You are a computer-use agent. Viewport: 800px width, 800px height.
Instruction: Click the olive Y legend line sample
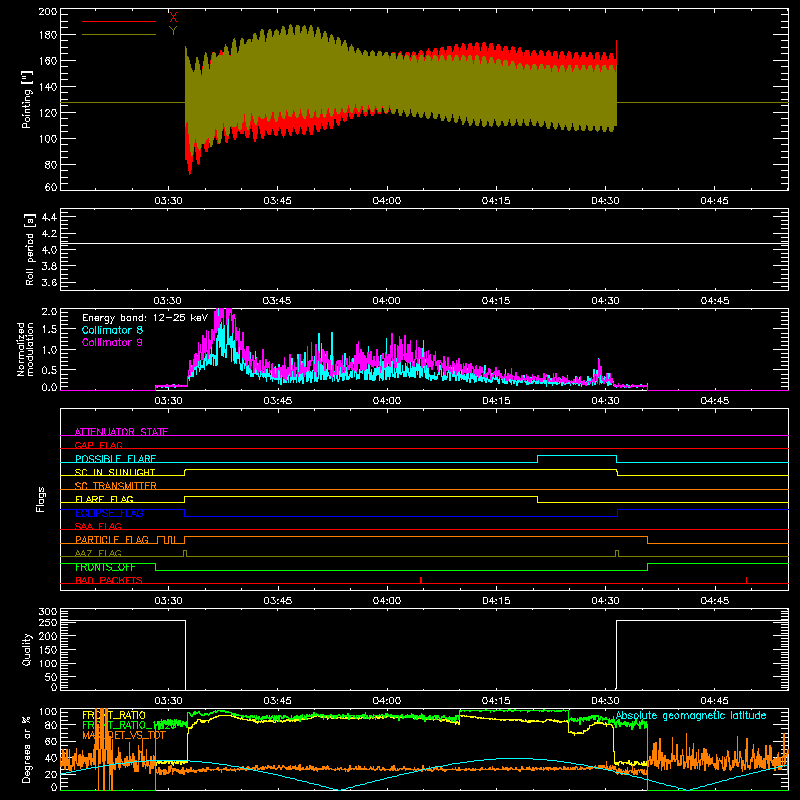pos(119,35)
